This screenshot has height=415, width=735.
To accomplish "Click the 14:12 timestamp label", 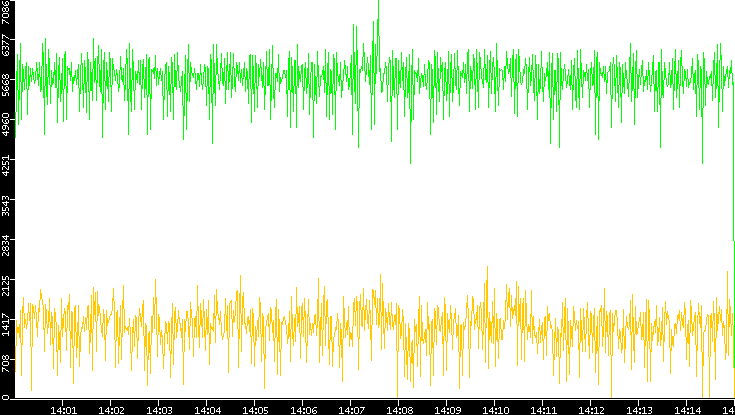I will point(591,410).
